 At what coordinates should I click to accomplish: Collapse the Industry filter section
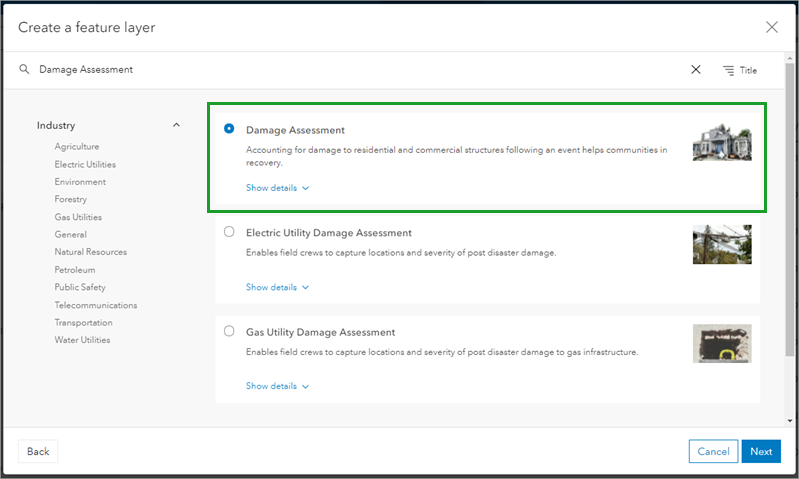point(176,125)
